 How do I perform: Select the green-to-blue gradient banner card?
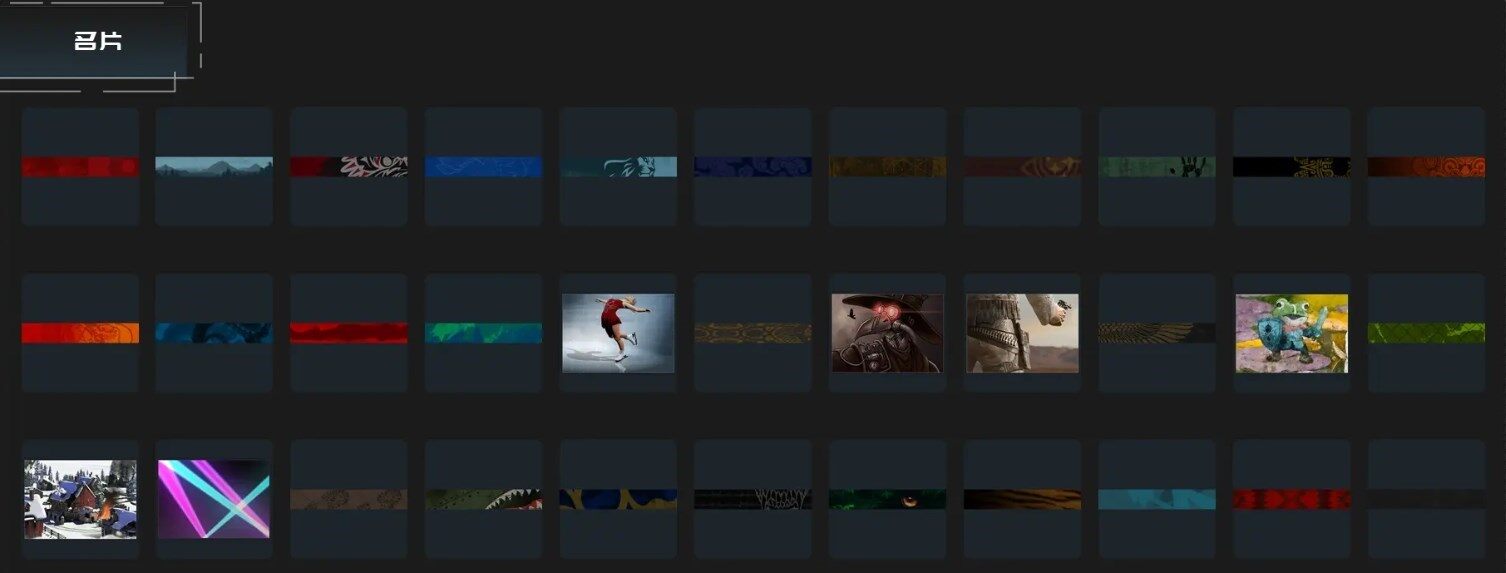pos(483,333)
